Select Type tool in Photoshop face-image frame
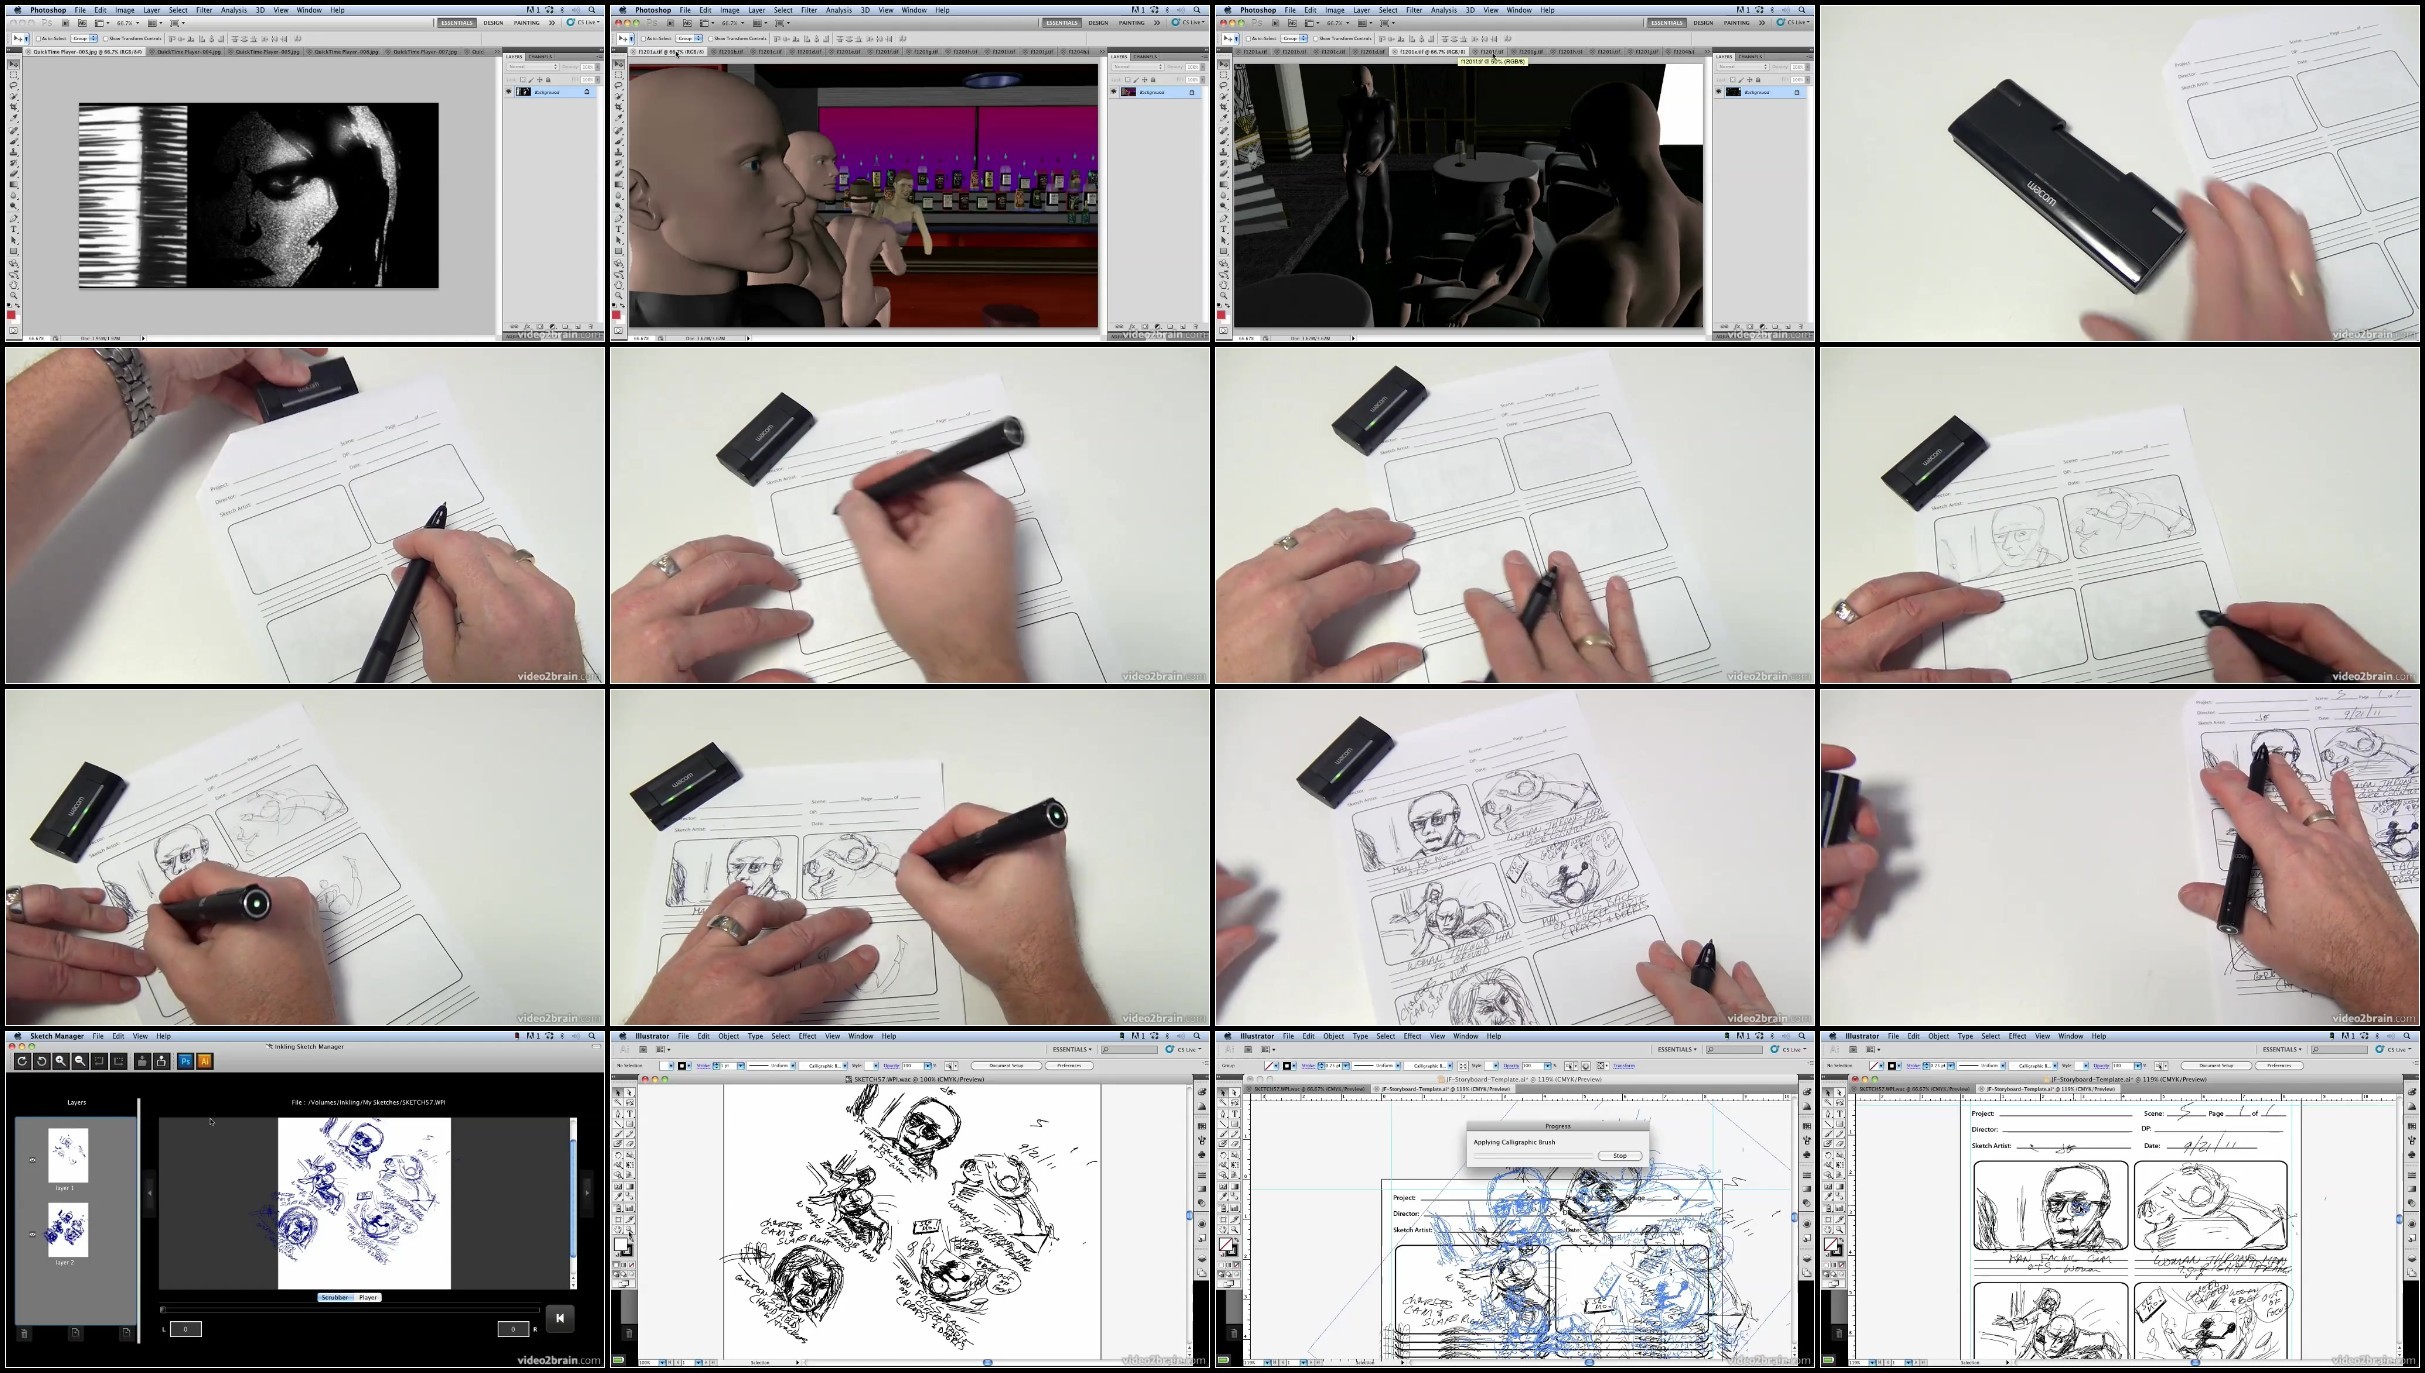Screen dimensions: 2425x1373 click(14, 229)
